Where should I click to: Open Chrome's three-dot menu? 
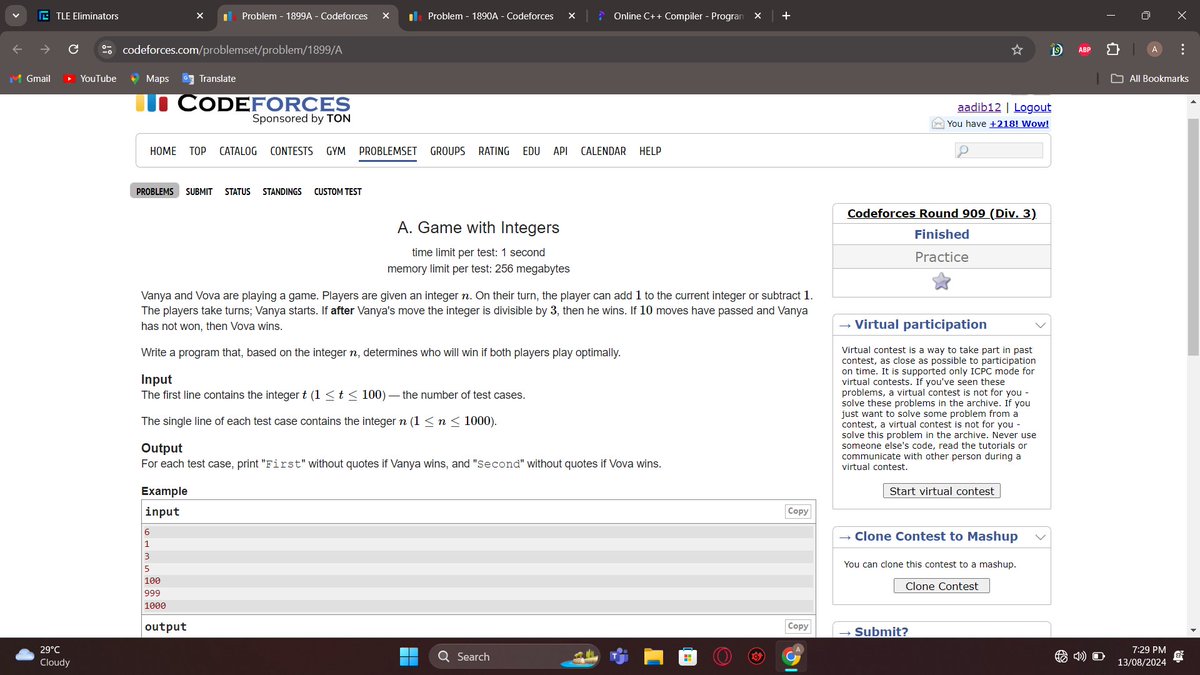(1181, 49)
